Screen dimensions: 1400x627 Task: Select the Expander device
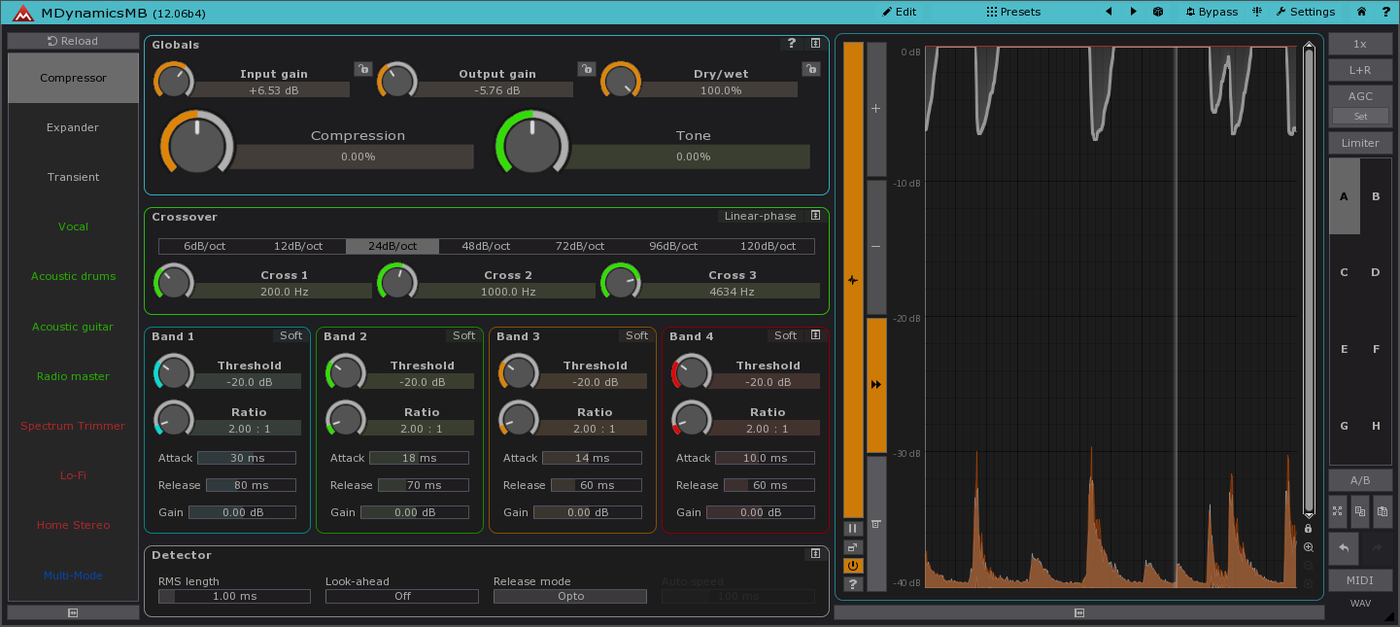point(73,127)
